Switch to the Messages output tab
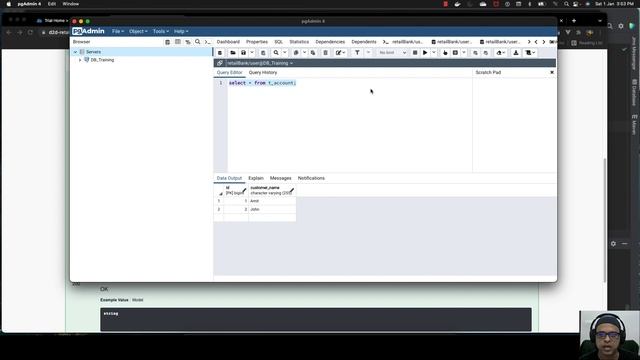 pos(280,178)
